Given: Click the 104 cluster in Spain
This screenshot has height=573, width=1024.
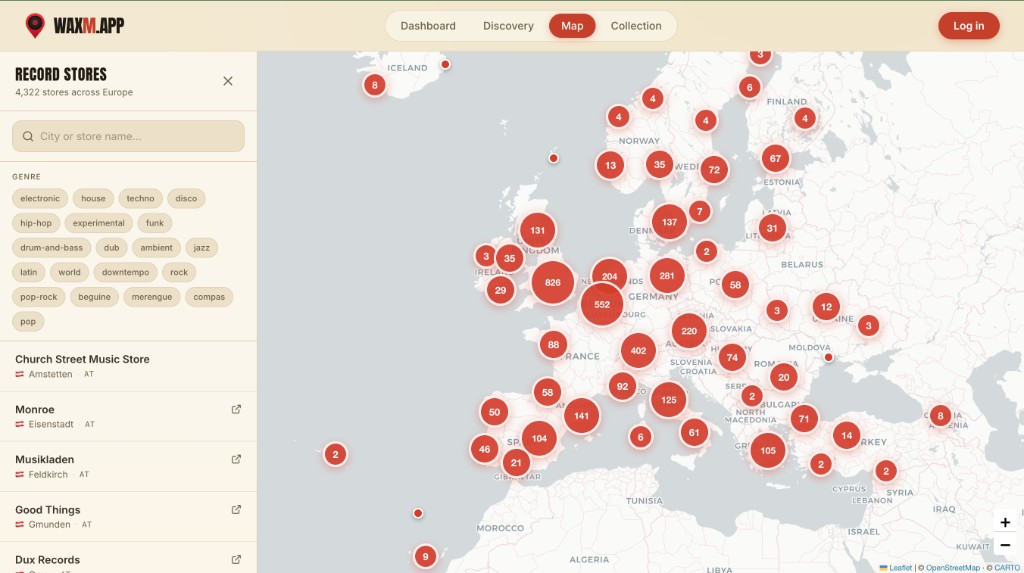Looking at the screenshot, I should point(539,438).
